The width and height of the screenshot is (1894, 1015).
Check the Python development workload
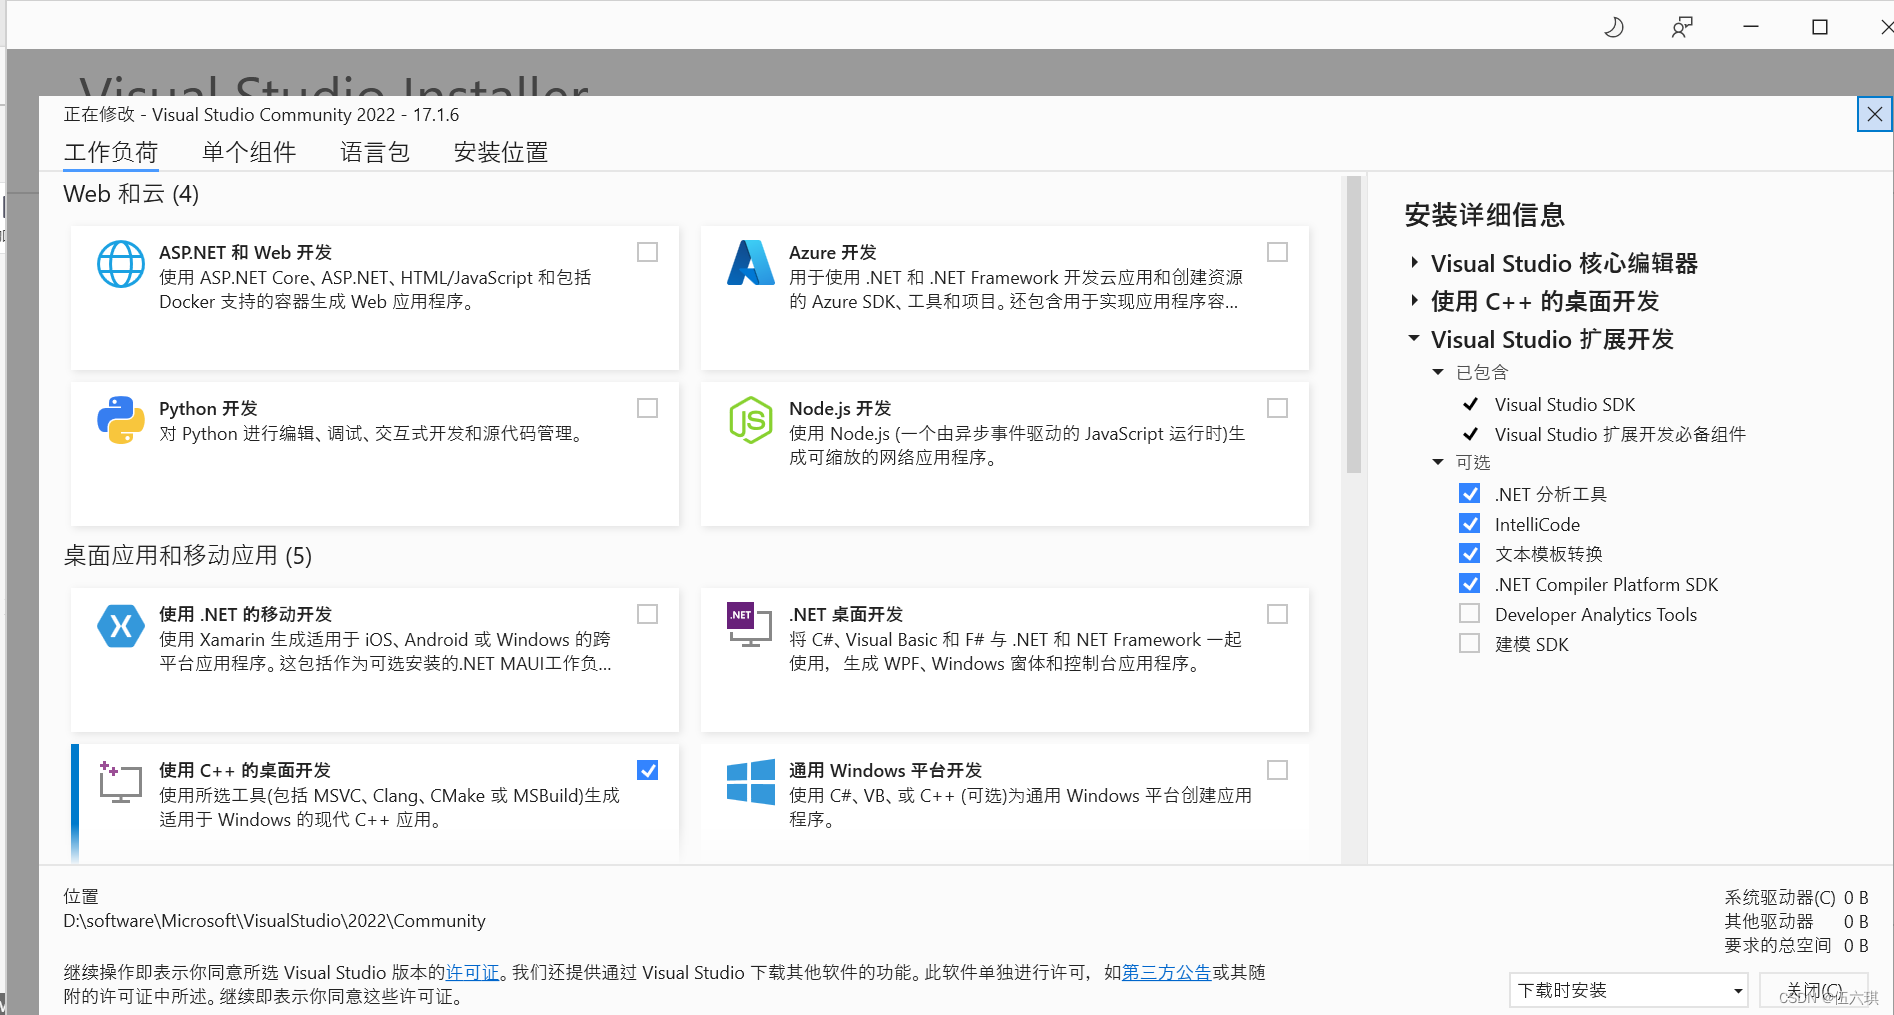pyautogui.click(x=648, y=408)
